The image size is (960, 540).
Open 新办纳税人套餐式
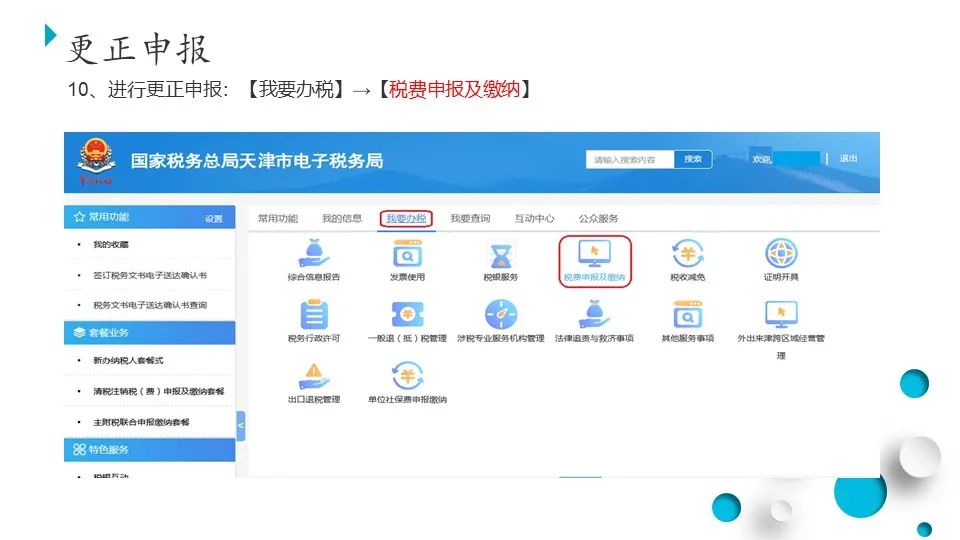click(x=128, y=361)
